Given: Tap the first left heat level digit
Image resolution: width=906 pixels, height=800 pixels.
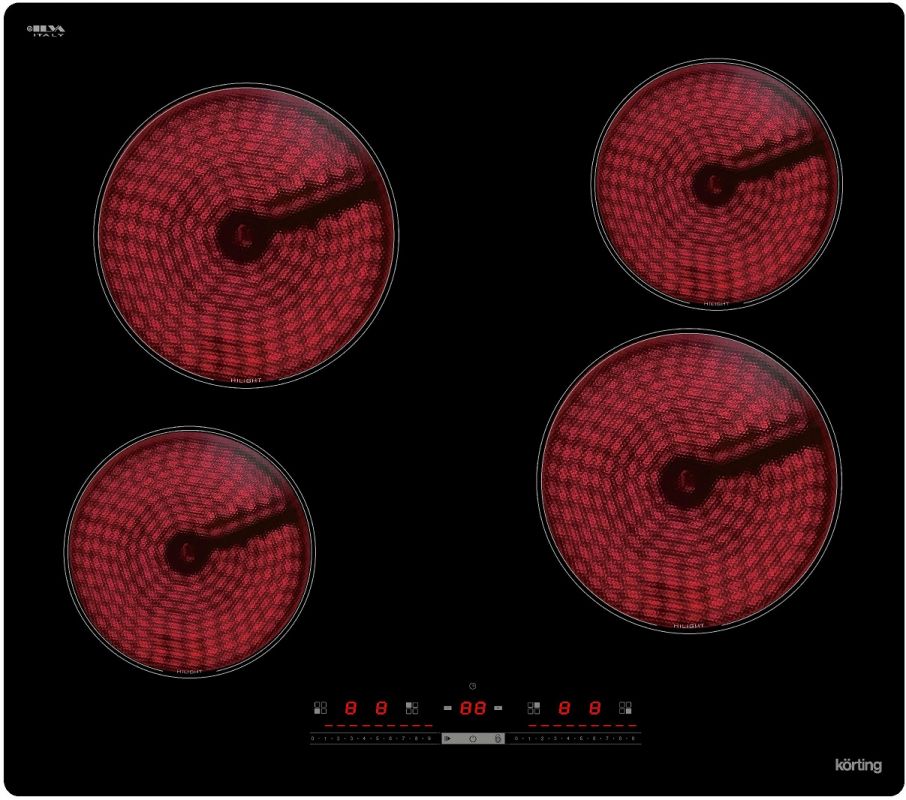Looking at the screenshot, I should coord(351,707).
